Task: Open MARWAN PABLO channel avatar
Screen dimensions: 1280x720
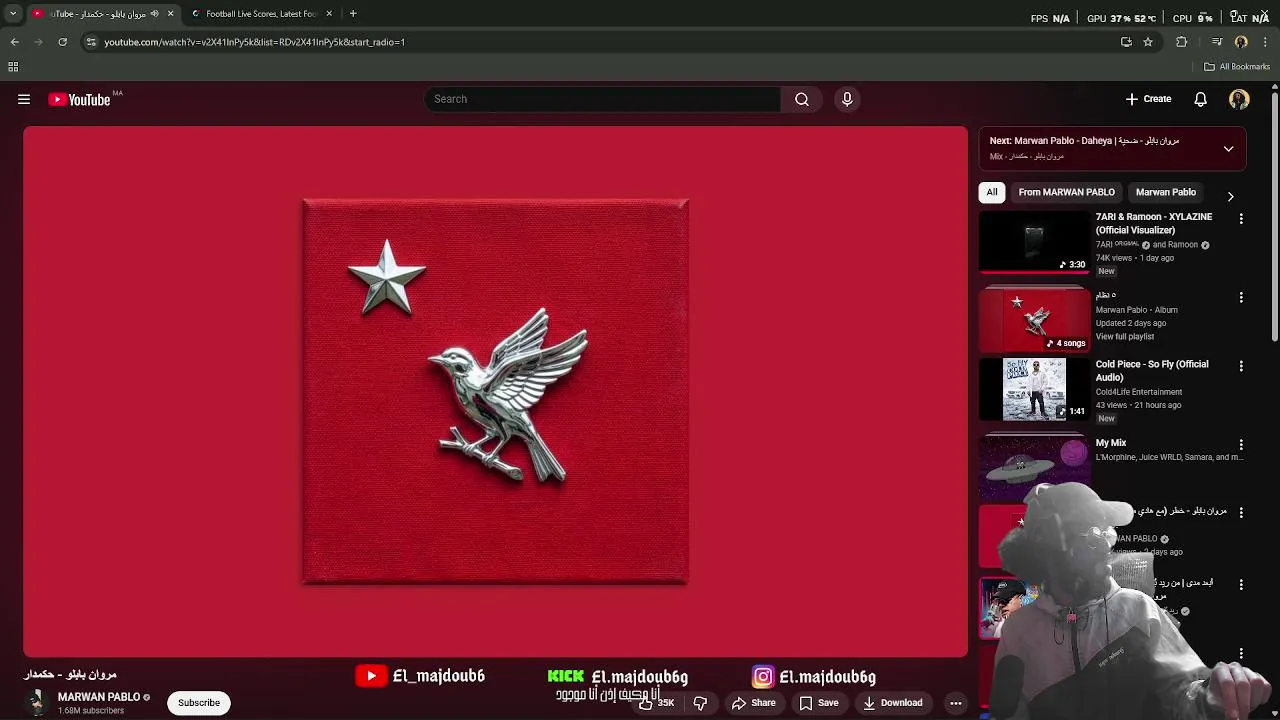Action: pos(37,702)
